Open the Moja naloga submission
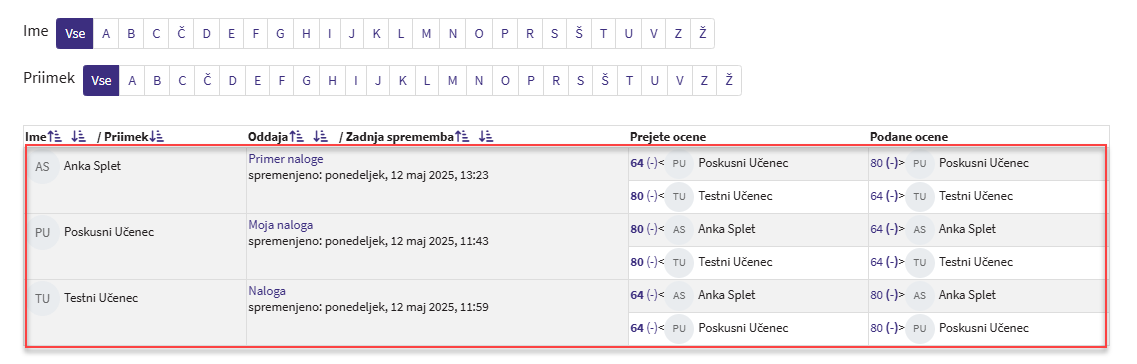Viewport: 1137px width, 364px height. pos(281,225)
